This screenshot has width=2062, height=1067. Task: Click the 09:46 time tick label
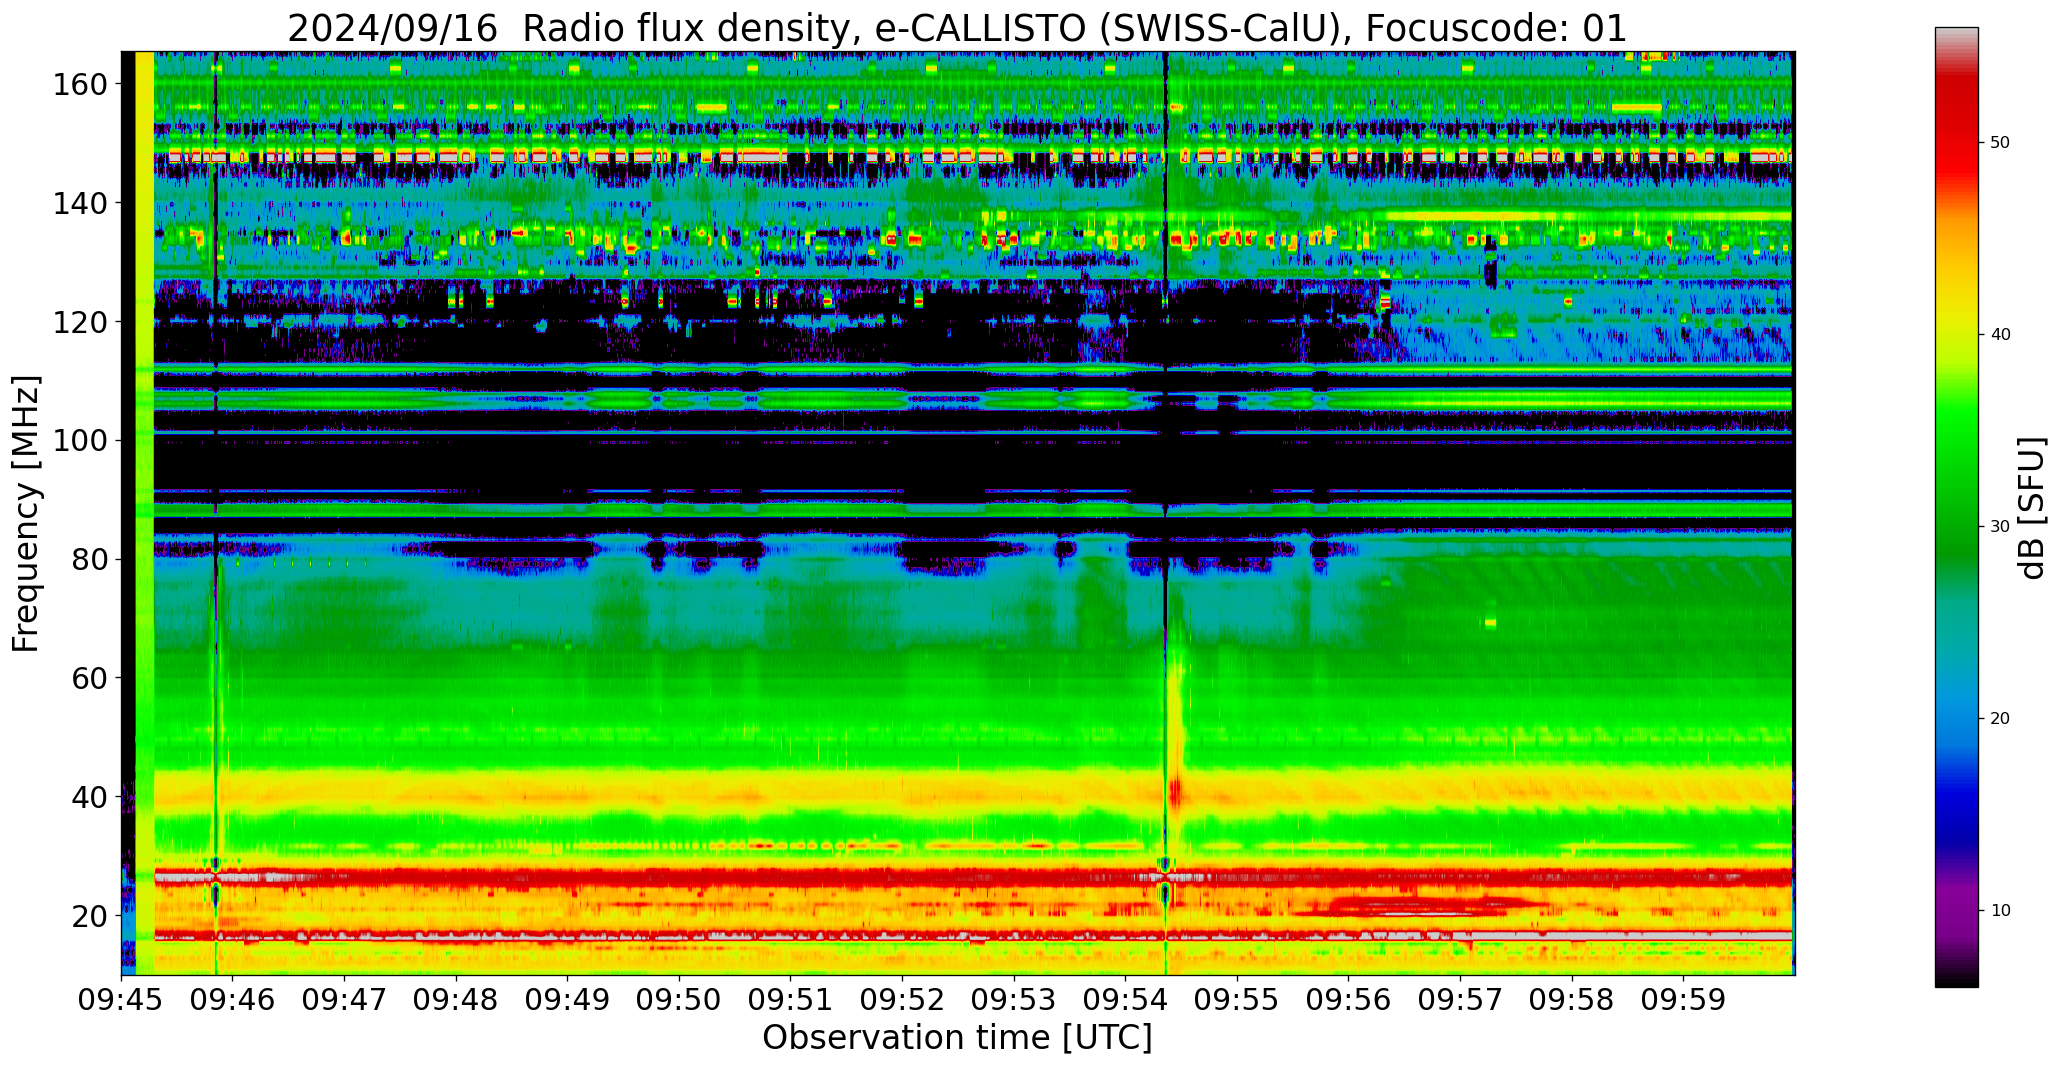click(233, 1000)
